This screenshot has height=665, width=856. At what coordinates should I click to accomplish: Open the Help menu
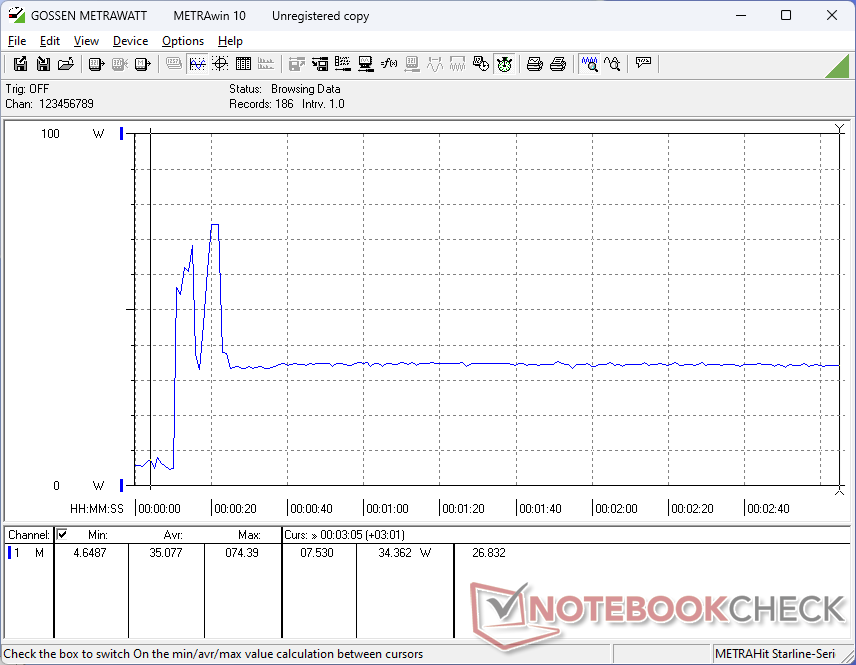[x=230, y=41]
